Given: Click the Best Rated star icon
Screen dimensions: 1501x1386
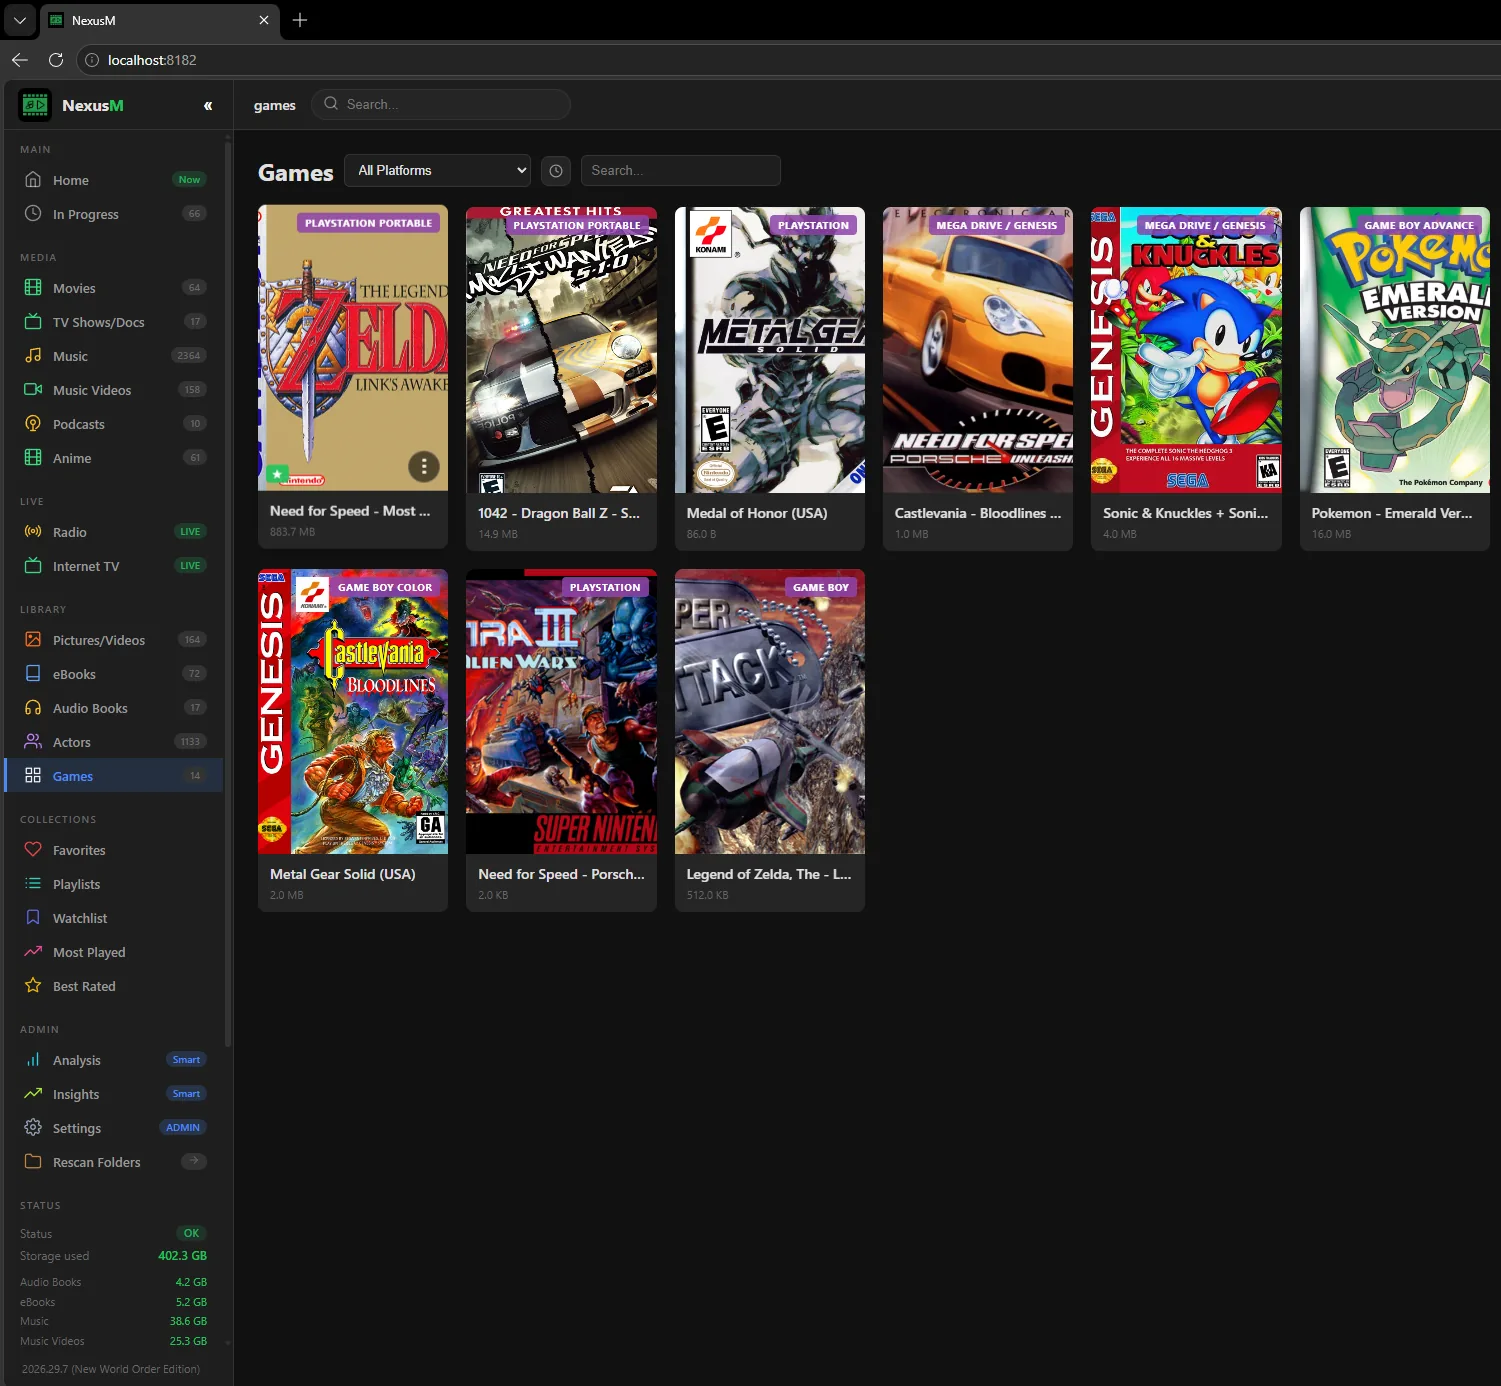Looking at the screenshot, I should [33, 986].
